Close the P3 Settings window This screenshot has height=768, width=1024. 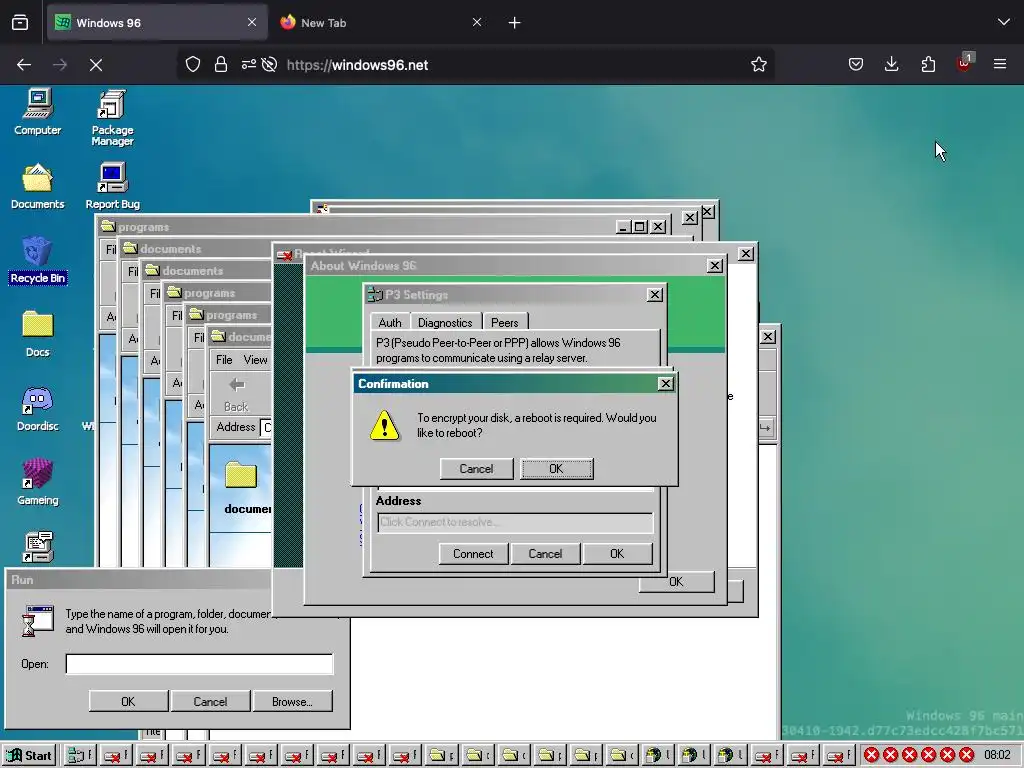click(x=654, y=295)
